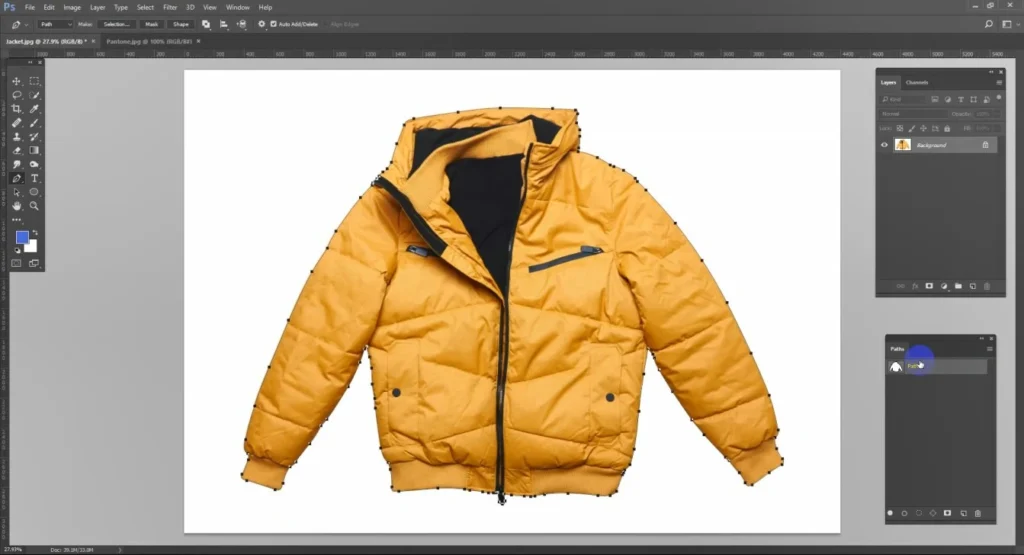Screen dimensions: 1024x555
Task: Open the path operations dropdown
Action: point(206,24)
